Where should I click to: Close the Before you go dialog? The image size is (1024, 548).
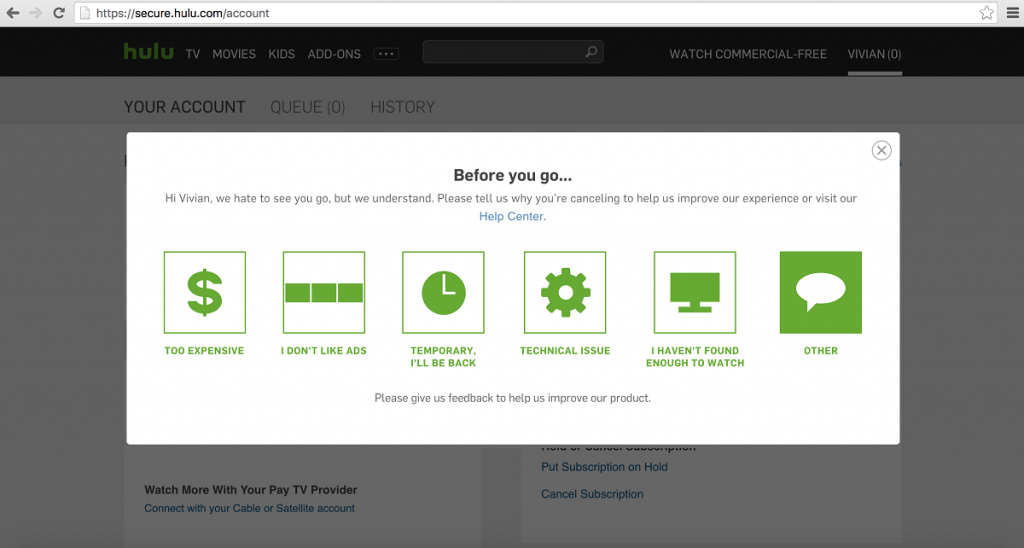click(x=882, y=150)
